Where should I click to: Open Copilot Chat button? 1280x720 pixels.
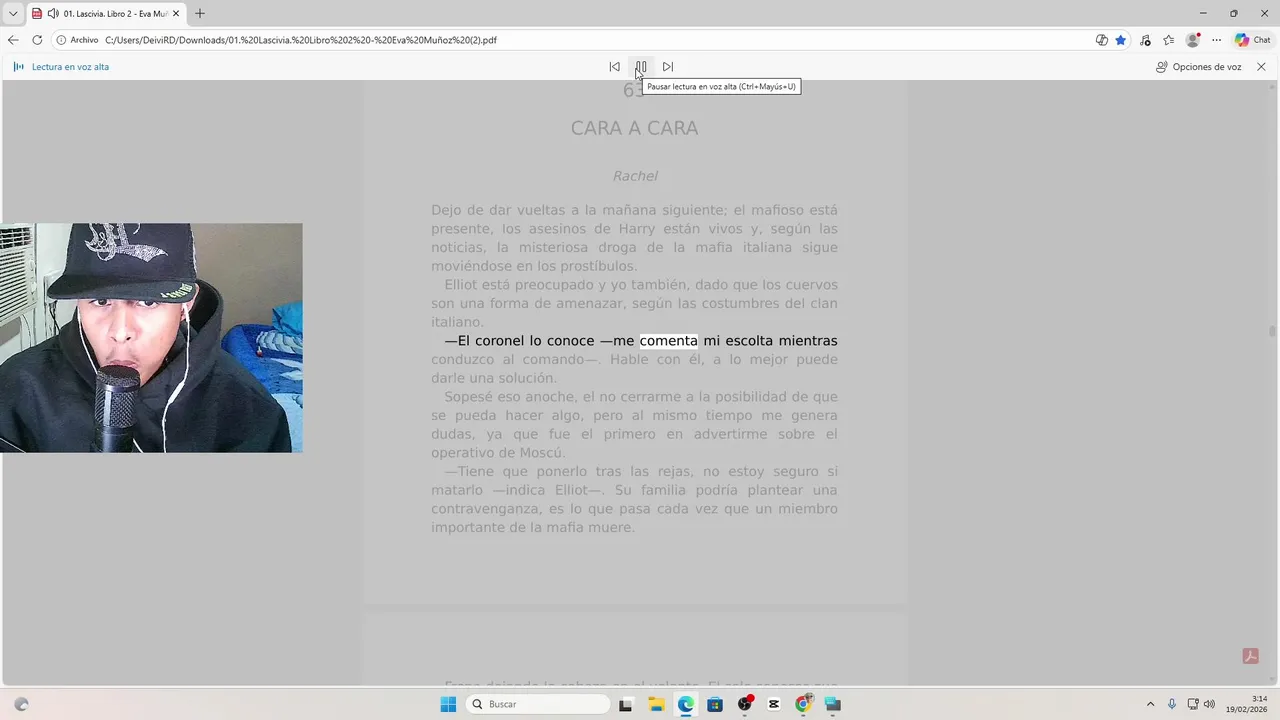tap(1253, 40)
